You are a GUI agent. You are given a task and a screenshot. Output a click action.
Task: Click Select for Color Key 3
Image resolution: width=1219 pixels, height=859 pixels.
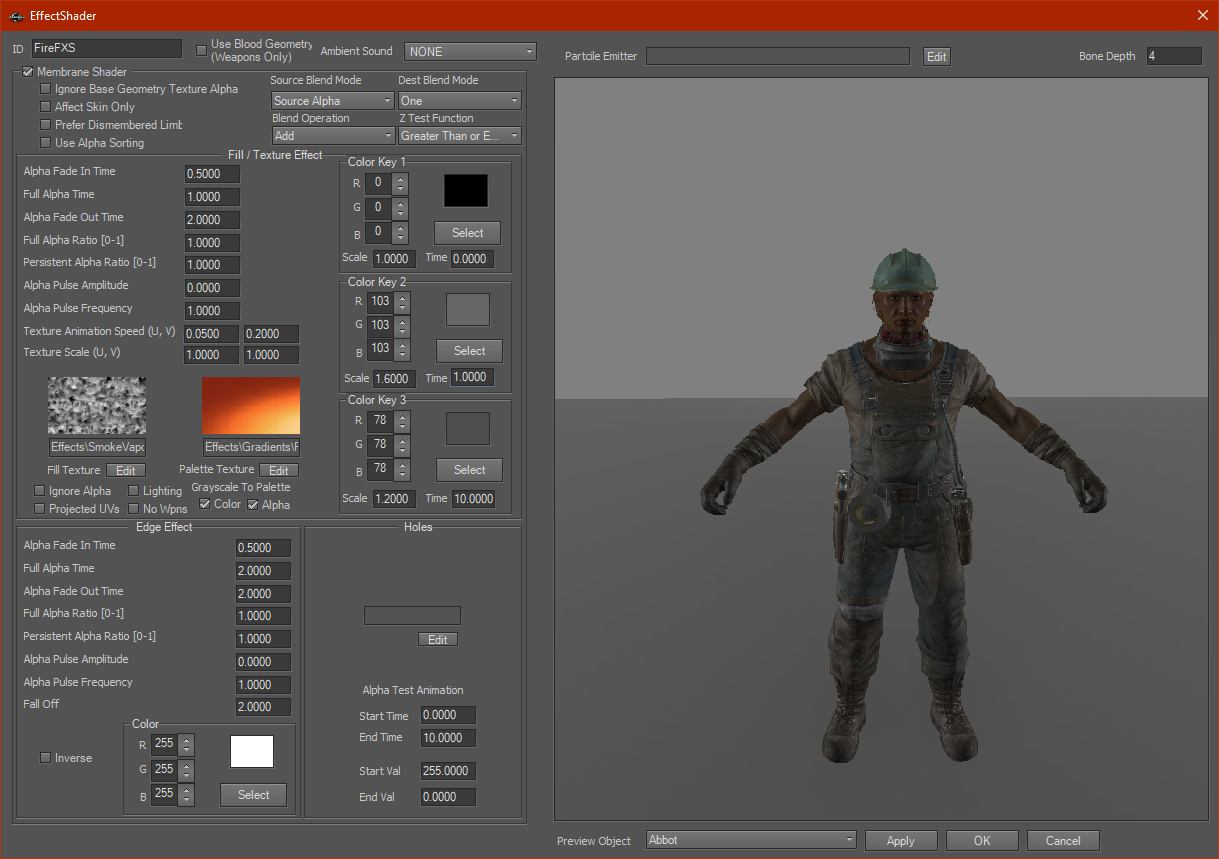(469, 470)
